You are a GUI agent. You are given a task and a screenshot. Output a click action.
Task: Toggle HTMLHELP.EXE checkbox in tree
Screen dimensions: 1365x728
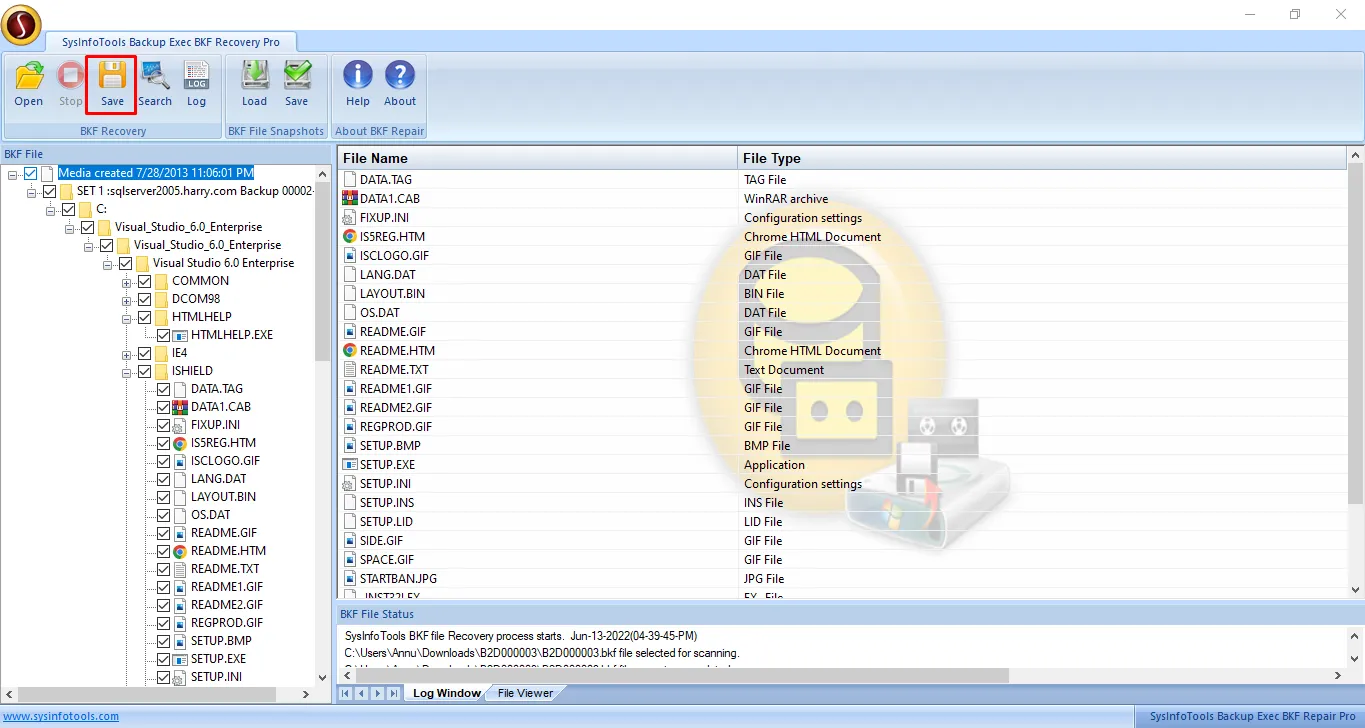(164, 335)
